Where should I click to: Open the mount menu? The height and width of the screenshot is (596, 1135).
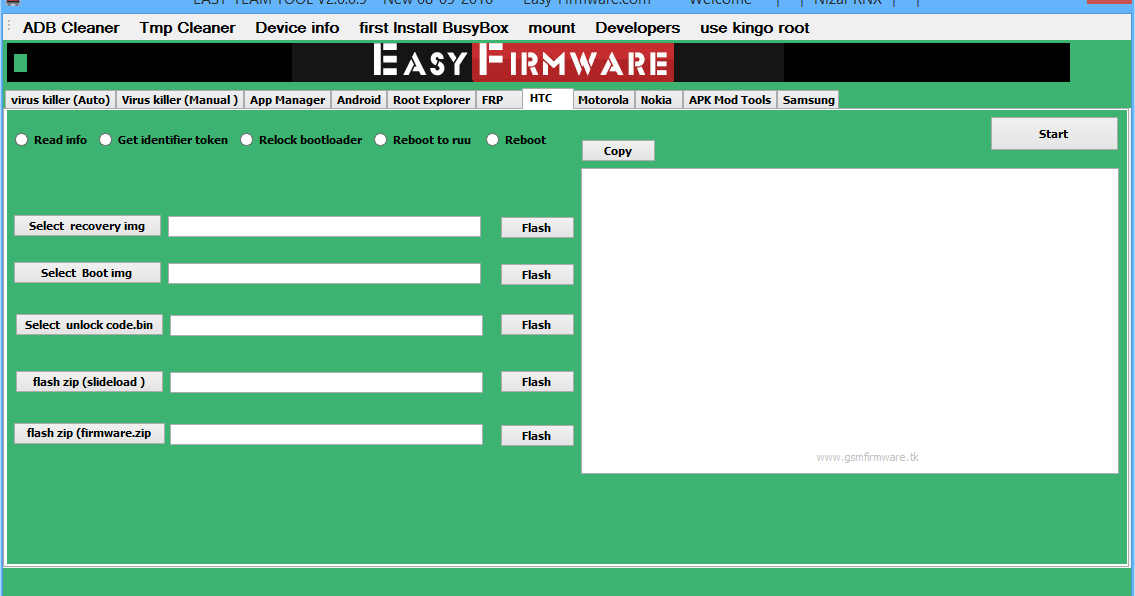click(x=552, y=28)
